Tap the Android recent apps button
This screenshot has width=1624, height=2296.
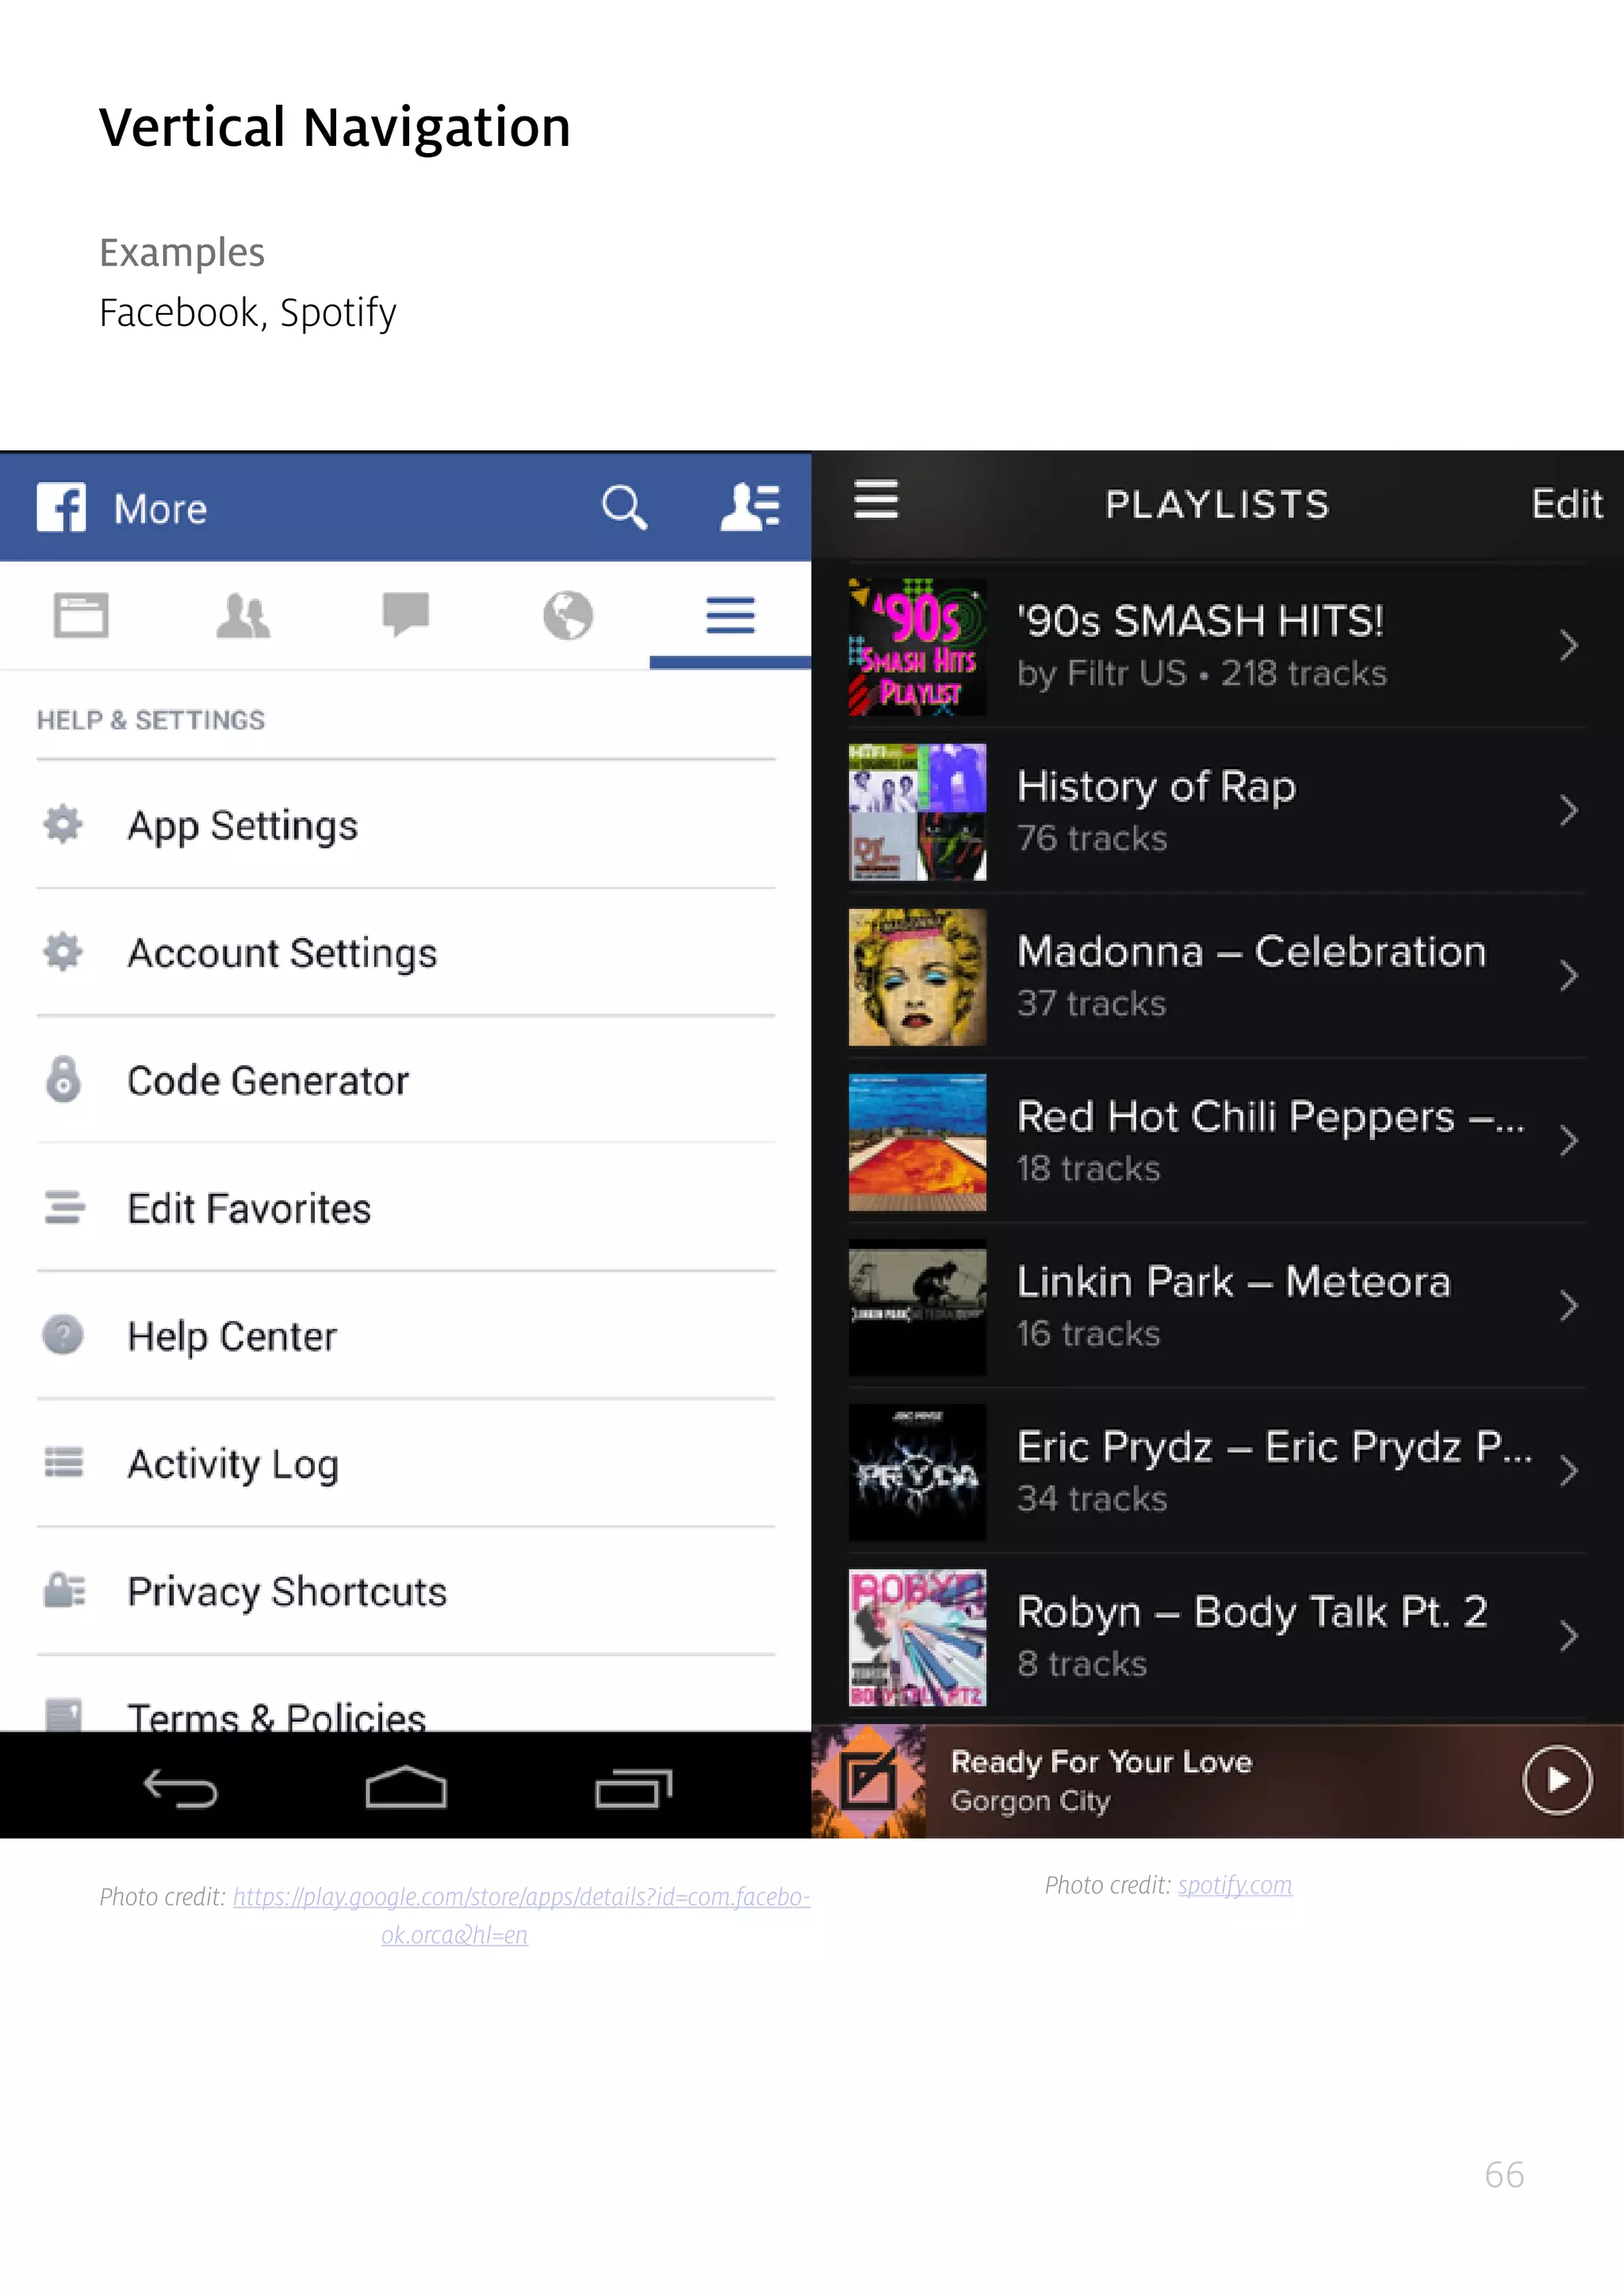point(633,1789)
